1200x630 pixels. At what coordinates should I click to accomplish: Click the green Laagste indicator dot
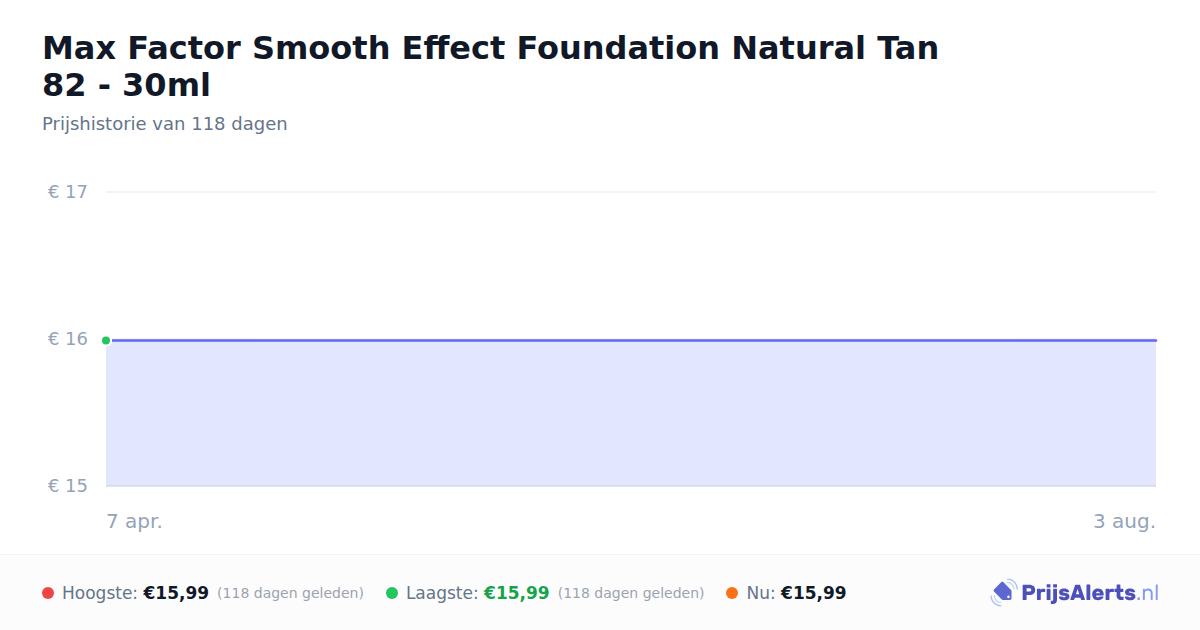click(x=392, y=593)
